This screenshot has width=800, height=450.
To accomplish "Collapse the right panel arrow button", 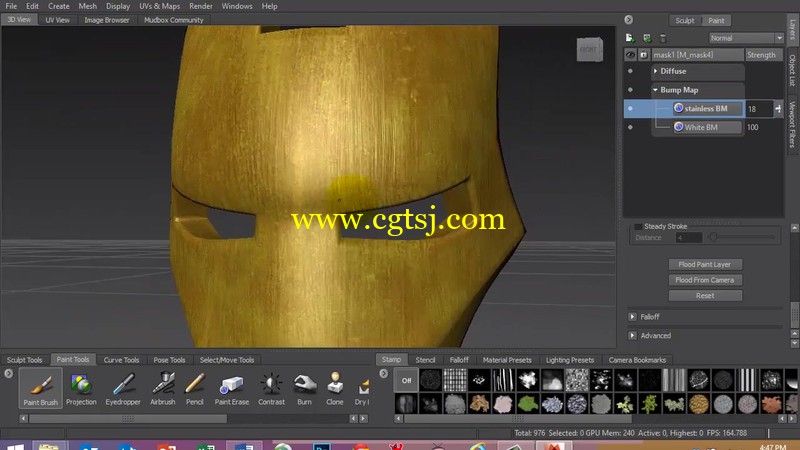I will pos(629,20).
